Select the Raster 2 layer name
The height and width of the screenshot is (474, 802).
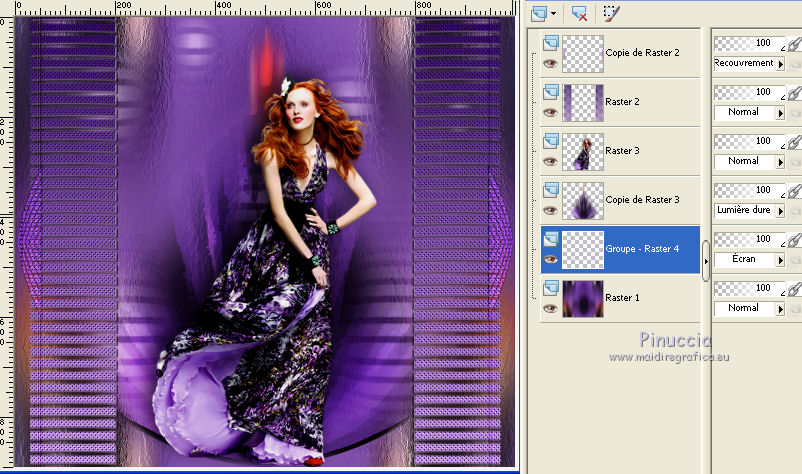point(622,102)
